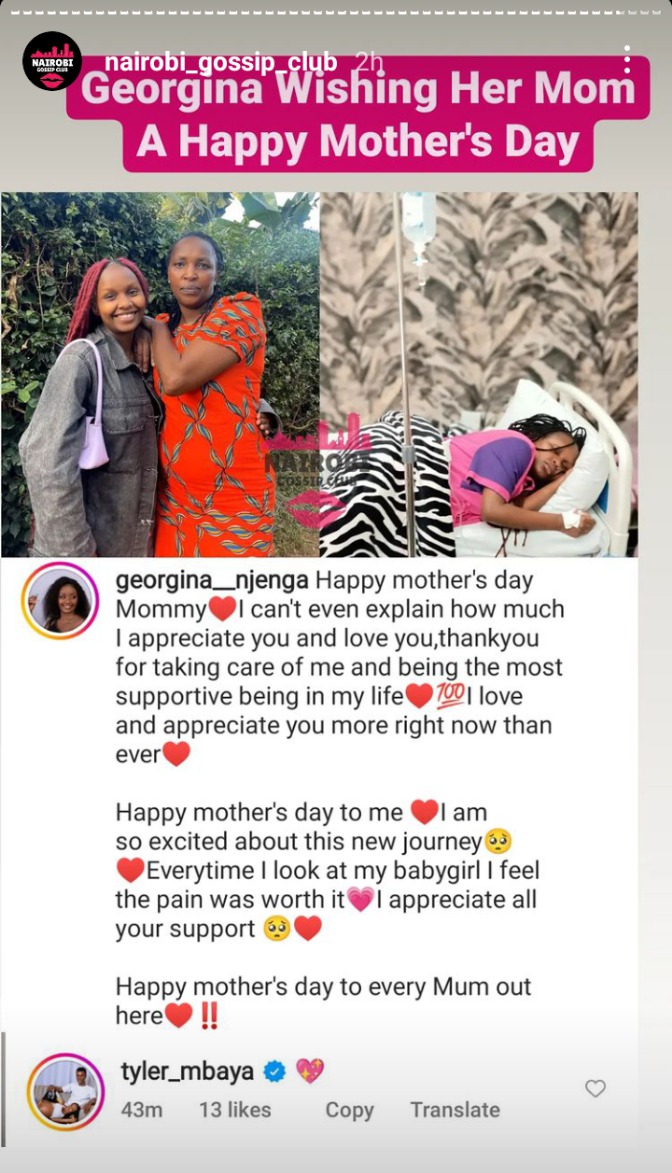Viewport: 672px width, 1173px height.
Task: Tap the pink Mother's Day title banner
Action: point(358,114)
